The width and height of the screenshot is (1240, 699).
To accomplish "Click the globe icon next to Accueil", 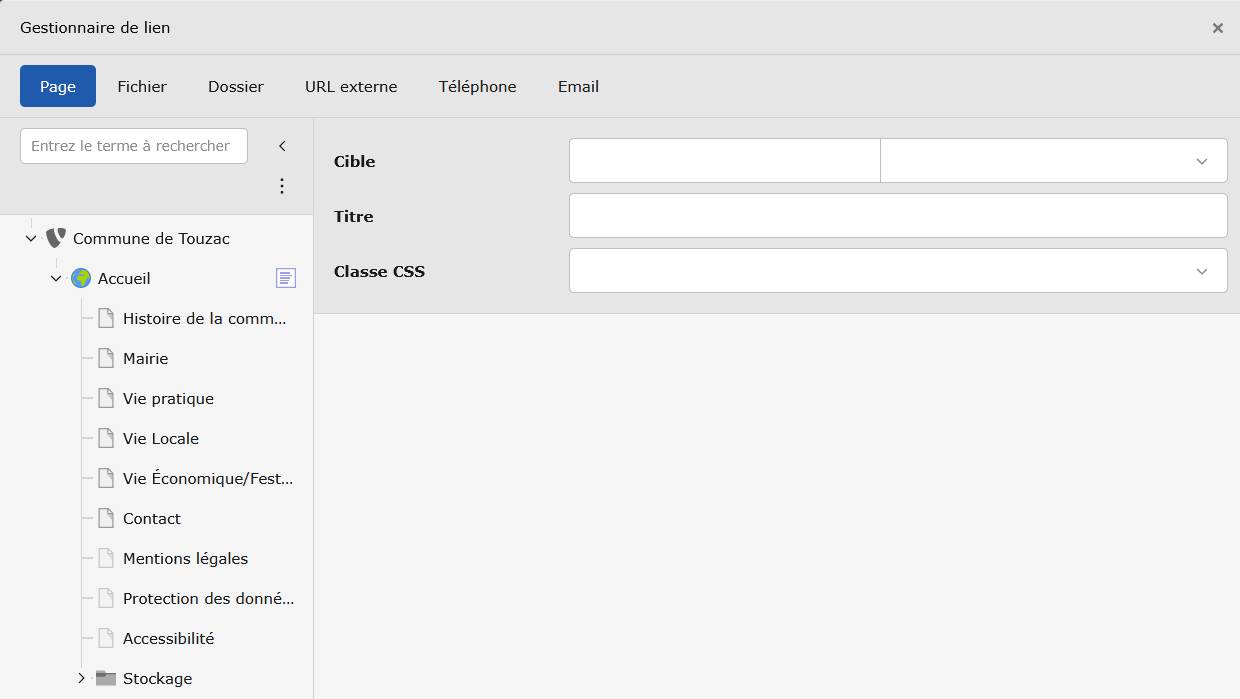I will (x=81, y=278).
